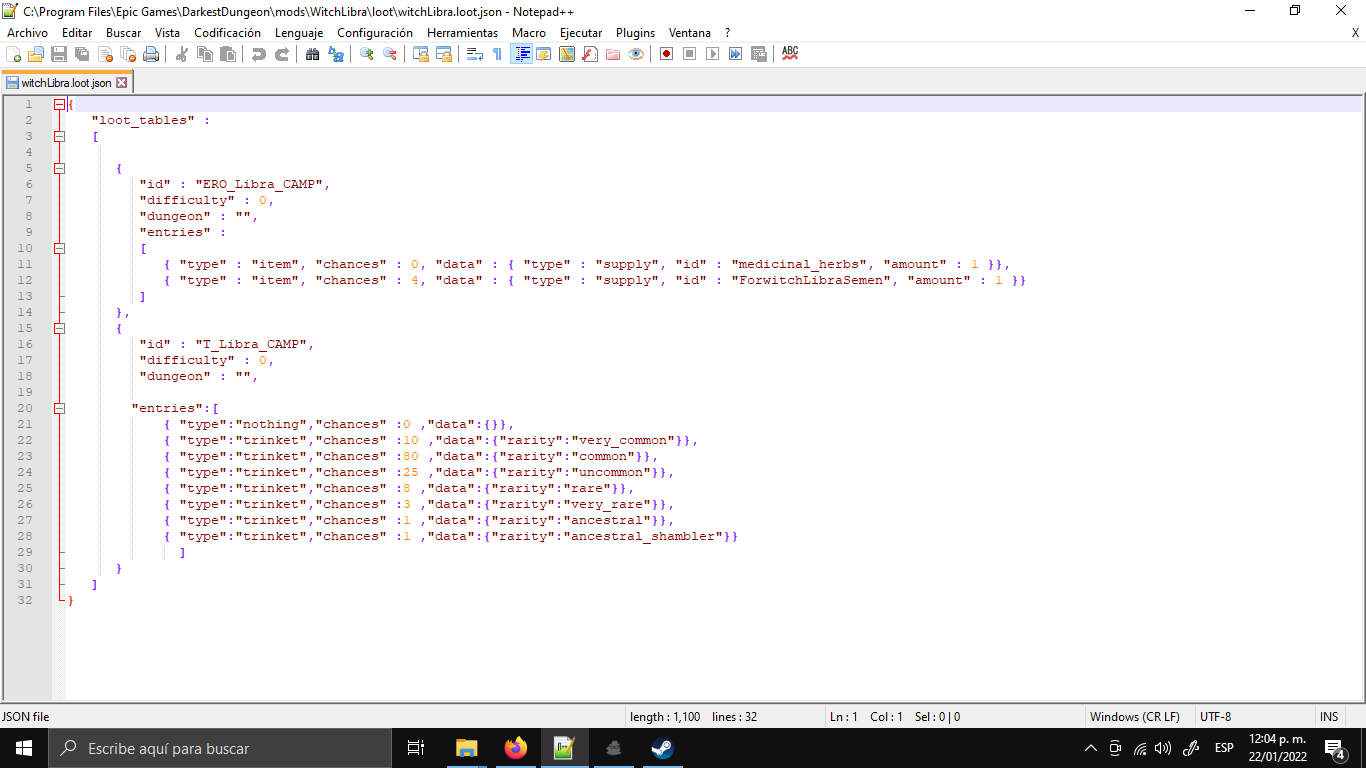This screenshot has width=1366, height=768.
Task: Click Run macro multiple times icon
Action: coord(736,54)
